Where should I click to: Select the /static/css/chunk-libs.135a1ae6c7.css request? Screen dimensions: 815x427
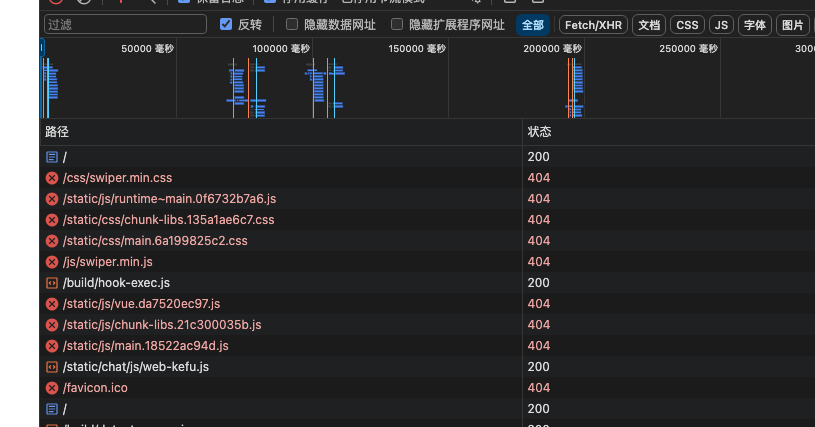click(168, 220)
